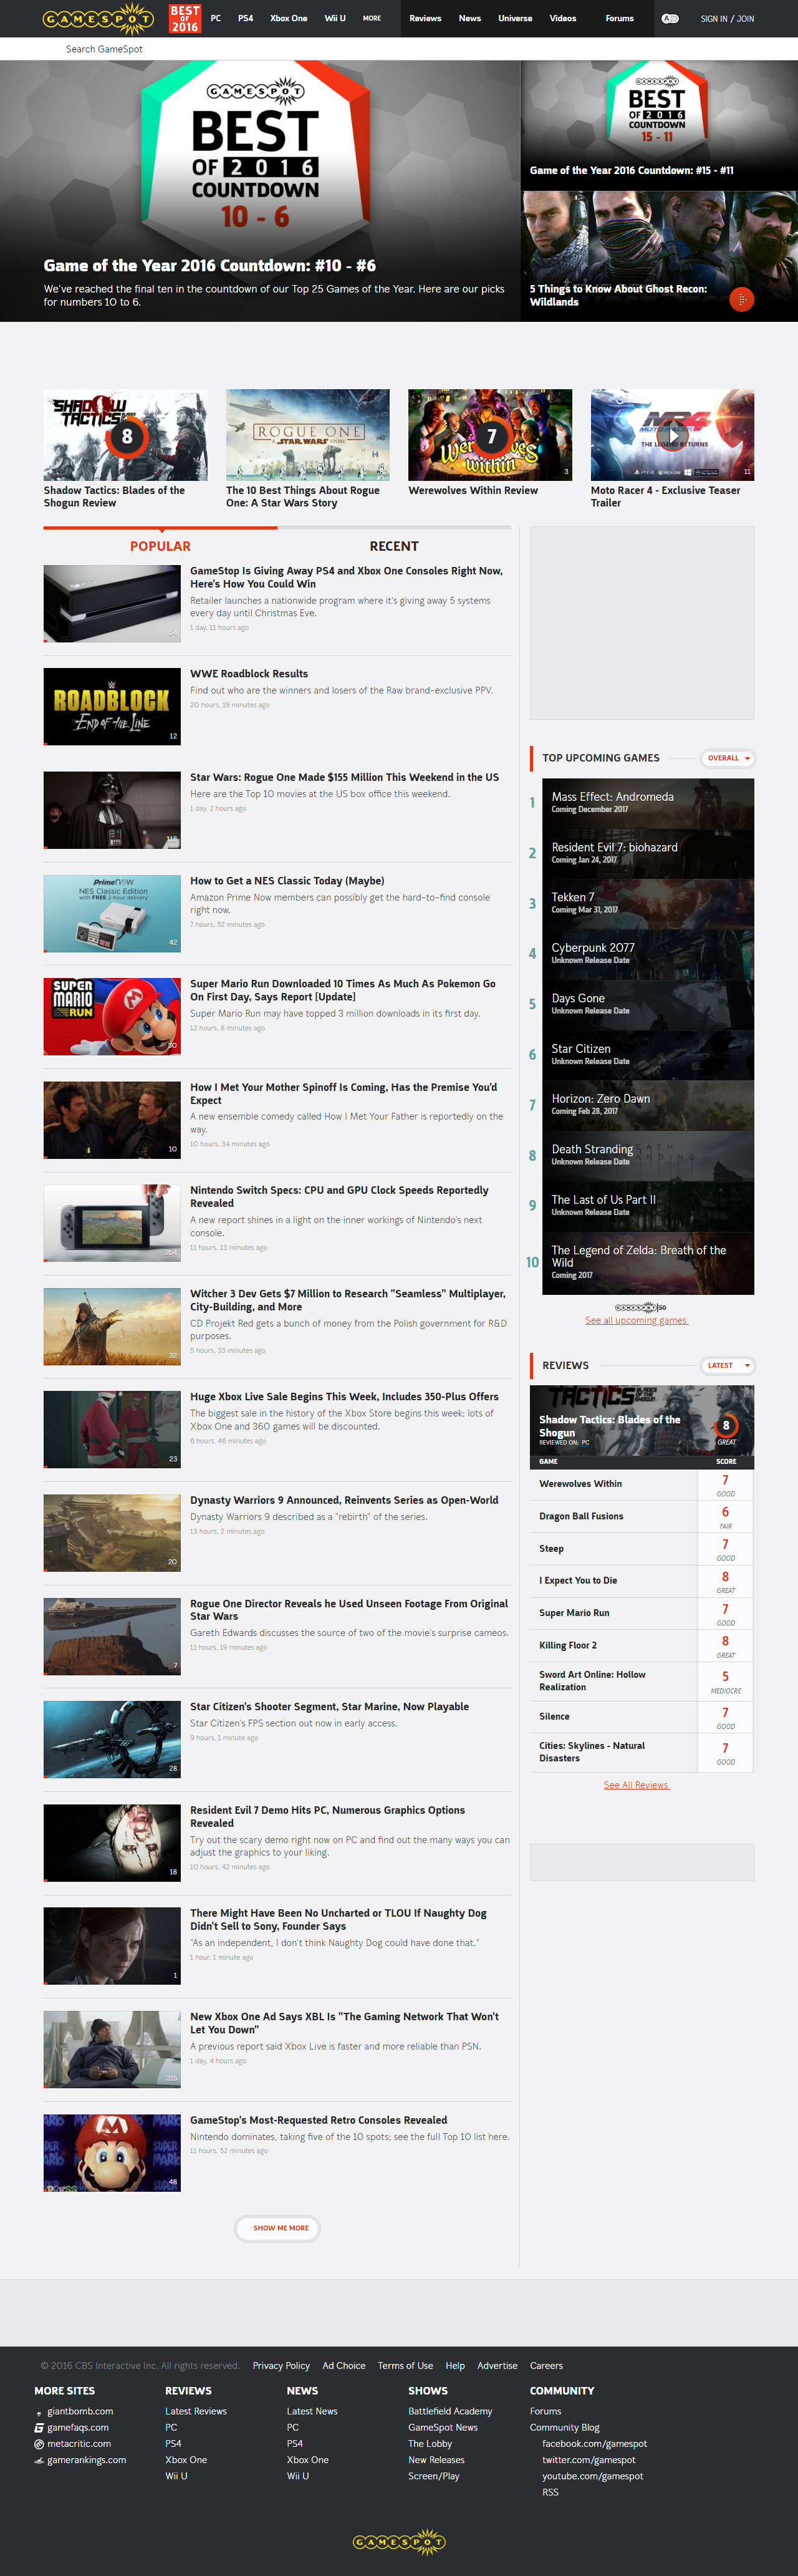Open the Wii U menu item

(x=335, y=18)
